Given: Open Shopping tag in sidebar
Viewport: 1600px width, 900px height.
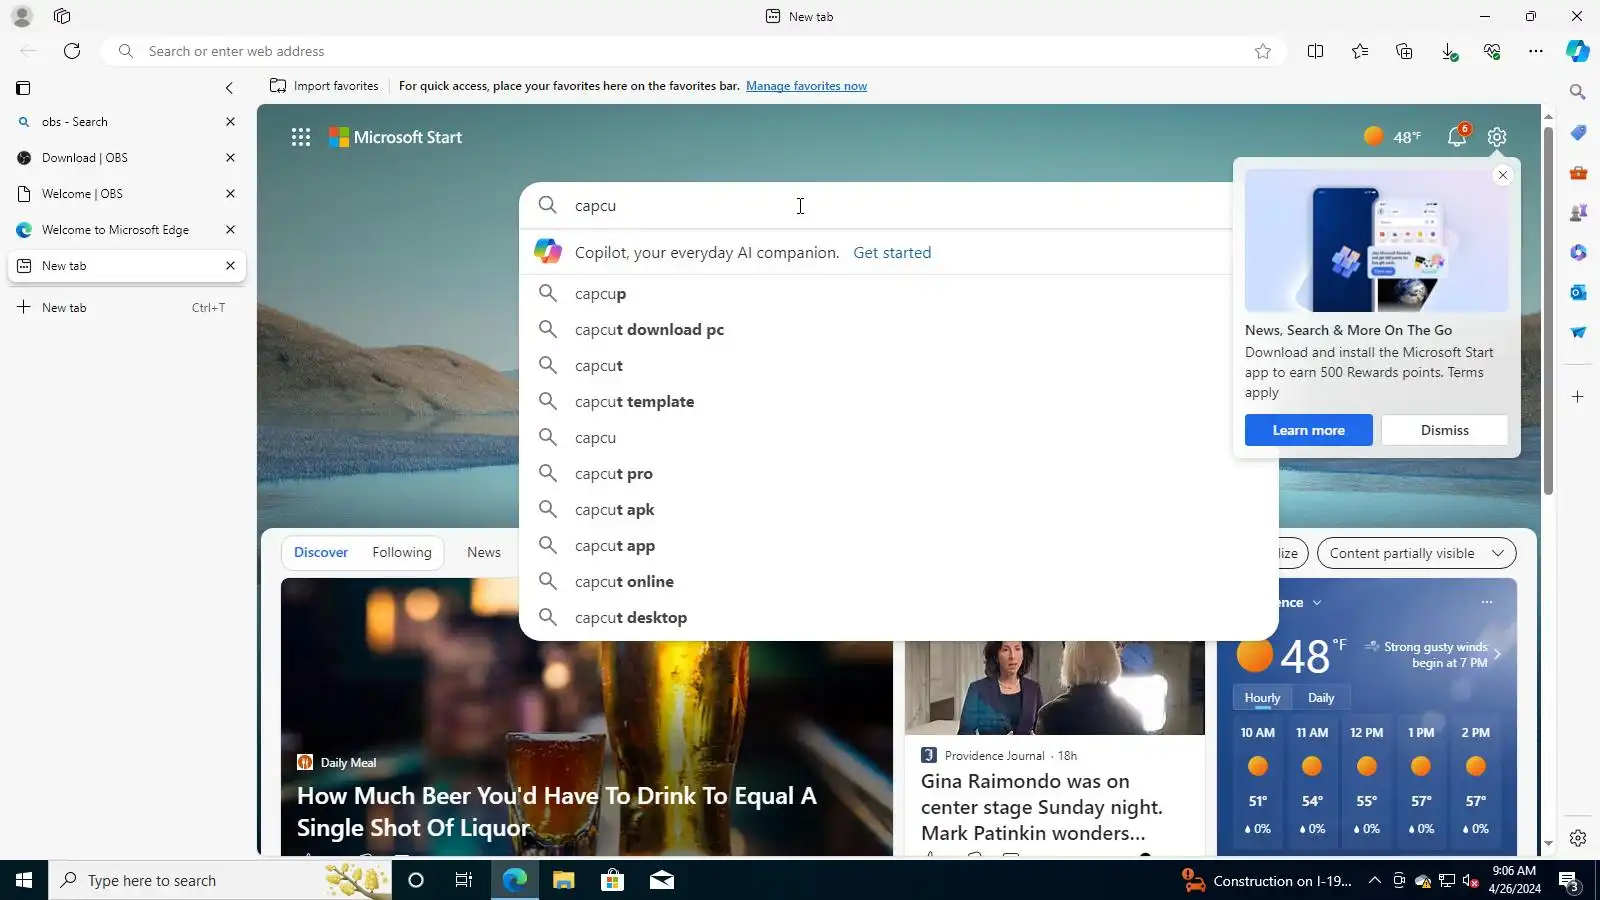Looking at the screenshot, I should (1578, 132).
